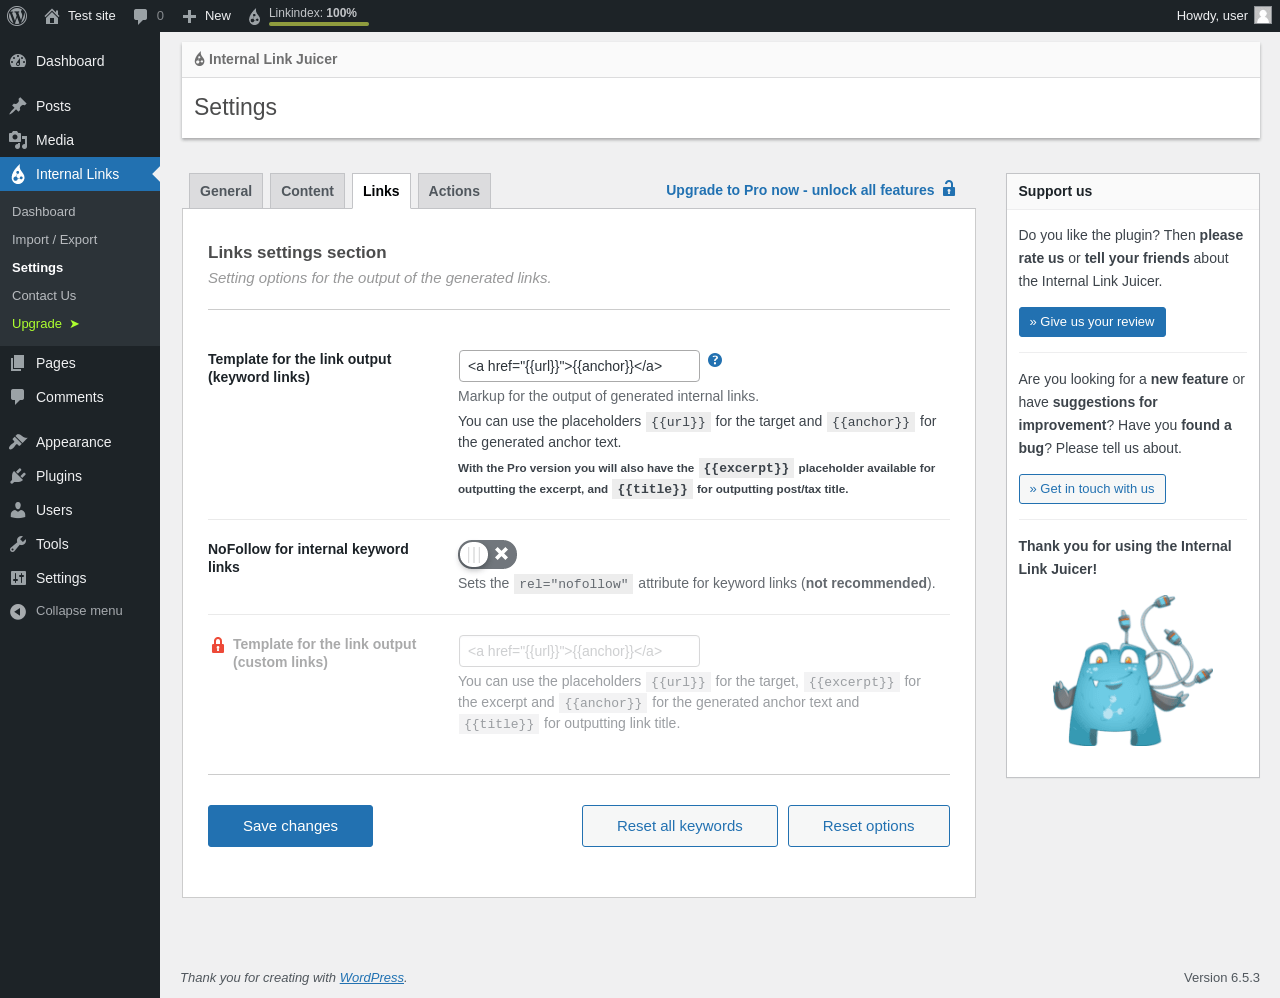Click the Pages icon in sidebar
Image resolution: width=1280 pixels, height=998 pixels.
18,363
